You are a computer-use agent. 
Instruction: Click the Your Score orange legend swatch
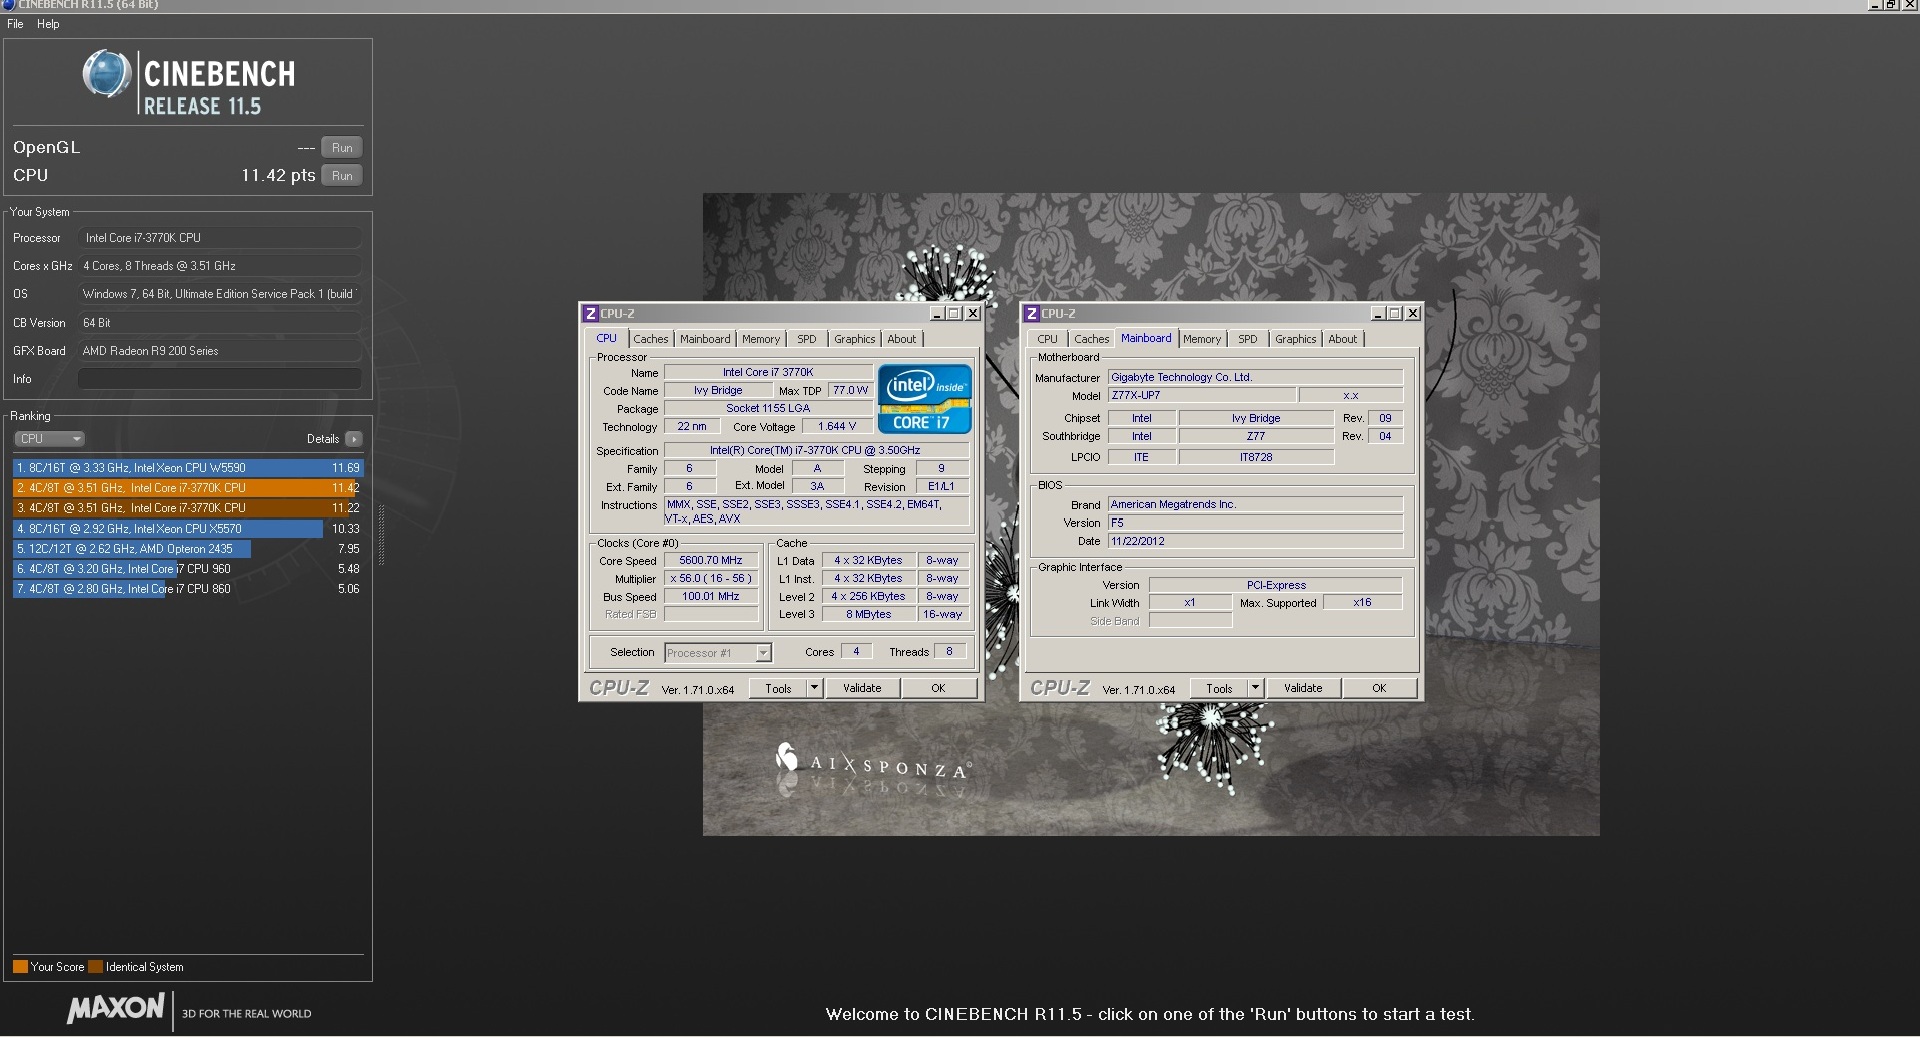(x=20, y=967)
